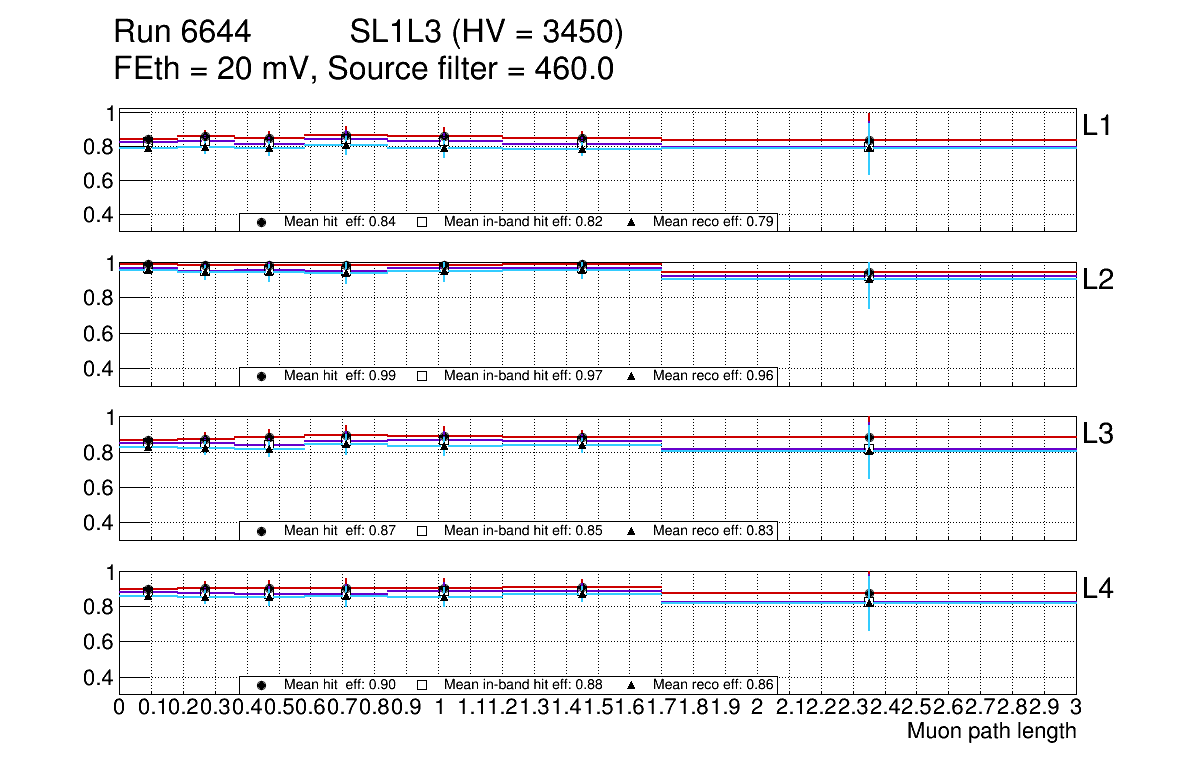Click the filled circle marker in L3 legend
The width and height of the screenshot is (1196, 772).
[x=261, y=531]
